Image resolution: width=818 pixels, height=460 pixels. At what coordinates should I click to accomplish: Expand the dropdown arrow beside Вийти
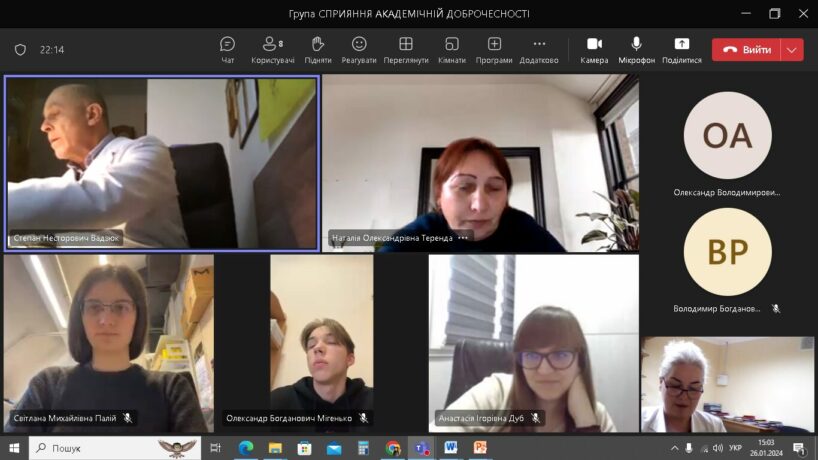click(x=792, y=50)
